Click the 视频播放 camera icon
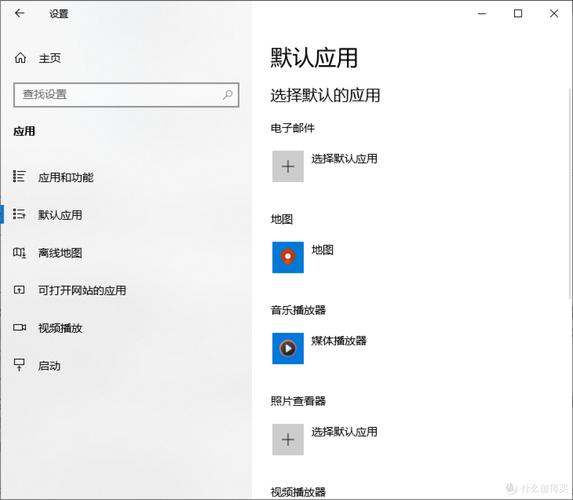The height and width of the screenshot is (500, 573). coord(19,327)
